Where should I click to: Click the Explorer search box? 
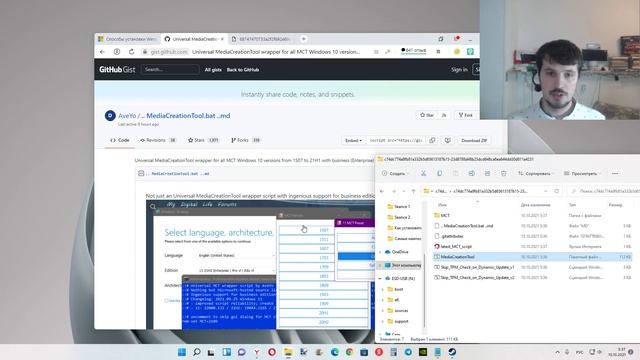(x=604, y=191)
